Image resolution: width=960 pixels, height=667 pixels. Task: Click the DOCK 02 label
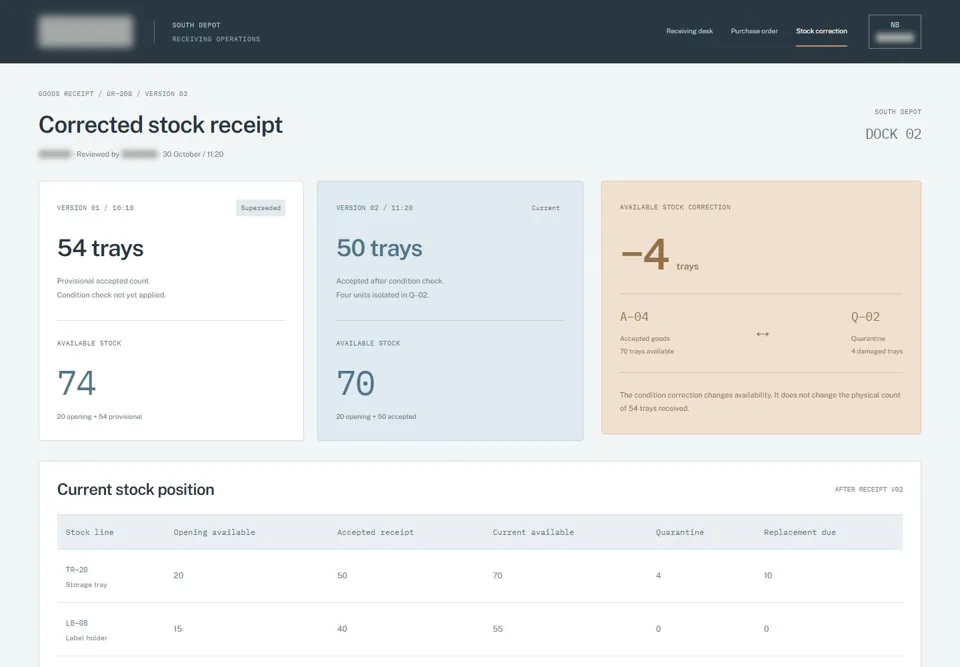893,134
